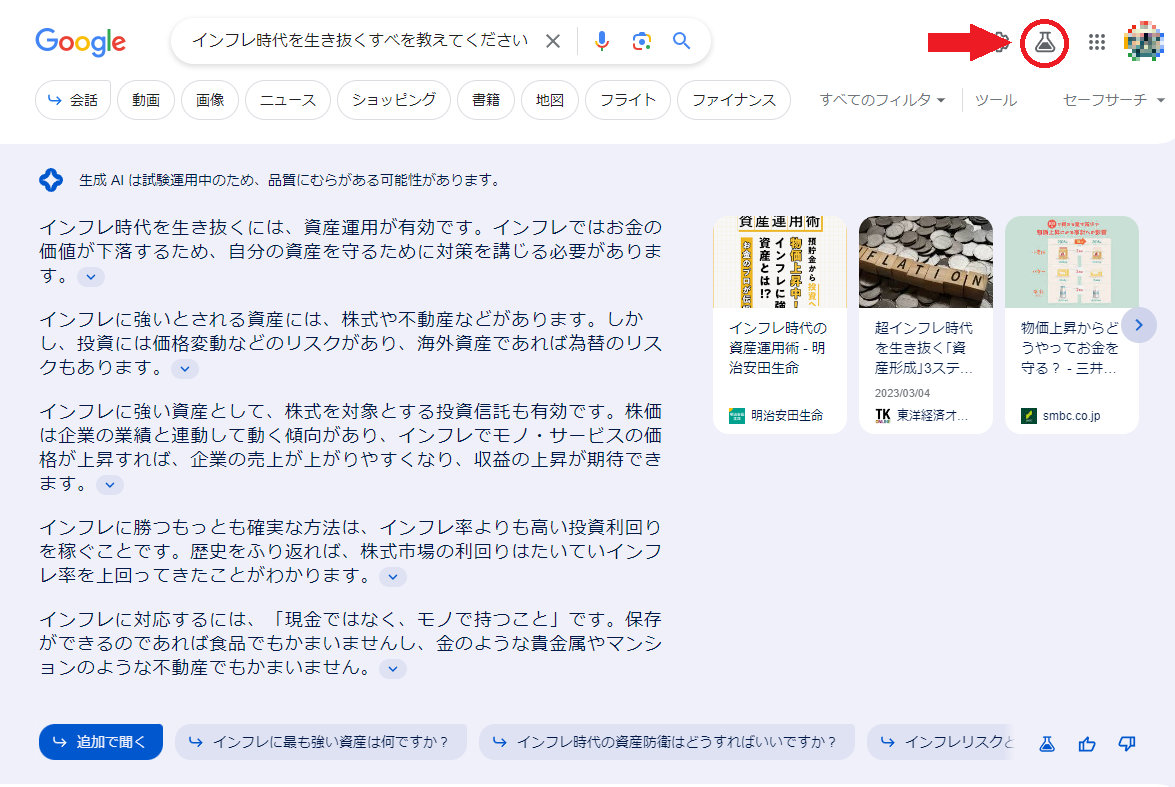Give the AI answer a thumbs up
1175x787 pixels.
1087,743
